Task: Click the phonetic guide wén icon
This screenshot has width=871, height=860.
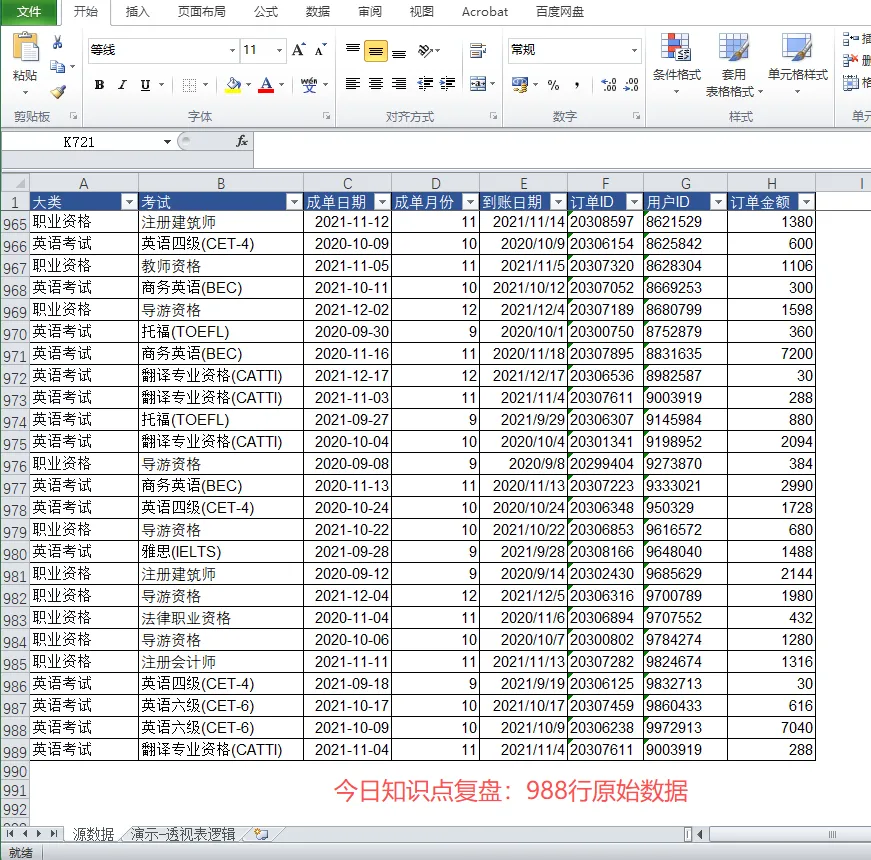Action: [309, 84]
